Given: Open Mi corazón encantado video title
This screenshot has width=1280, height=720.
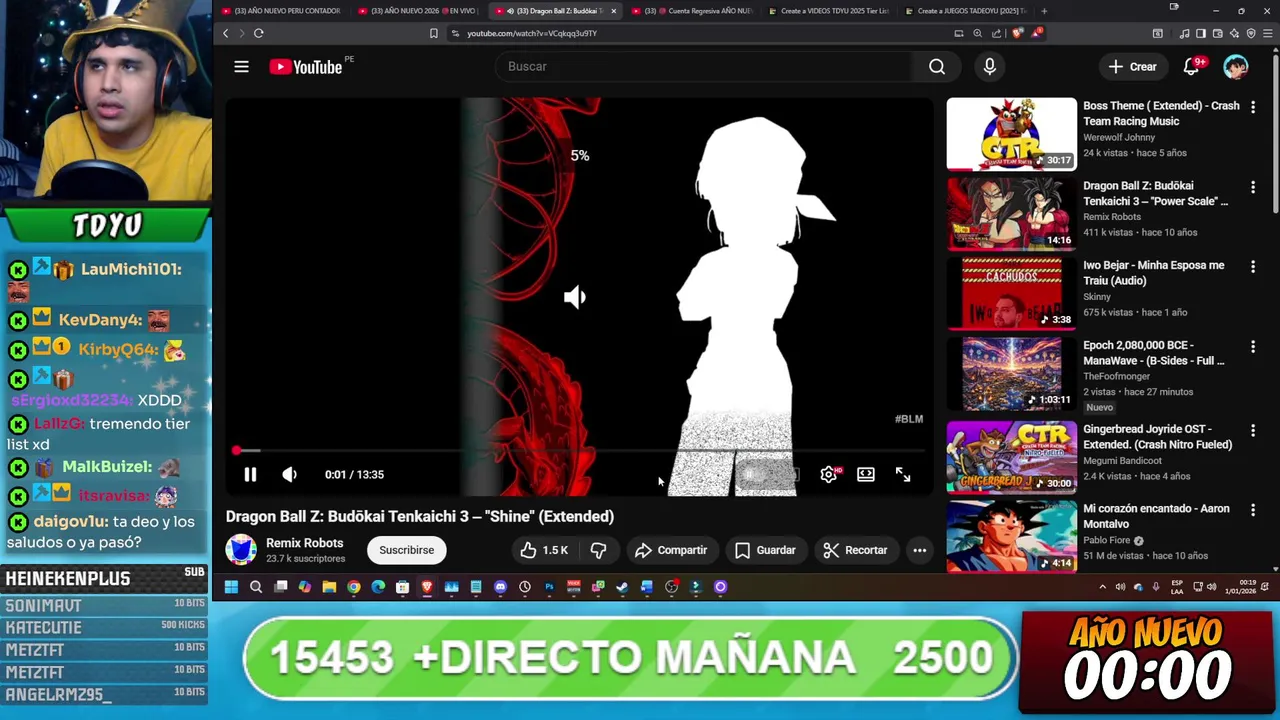Looking at the screenshot, I should tap(1156, 516).
